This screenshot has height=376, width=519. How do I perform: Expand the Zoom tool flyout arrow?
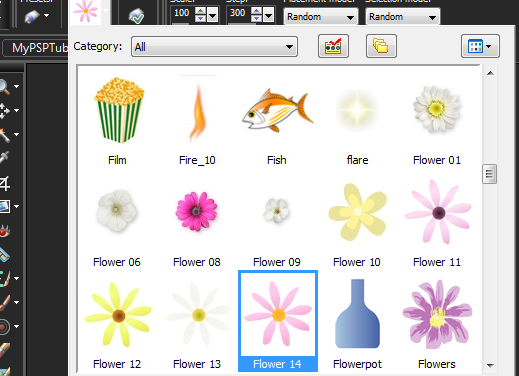point(17,87)
